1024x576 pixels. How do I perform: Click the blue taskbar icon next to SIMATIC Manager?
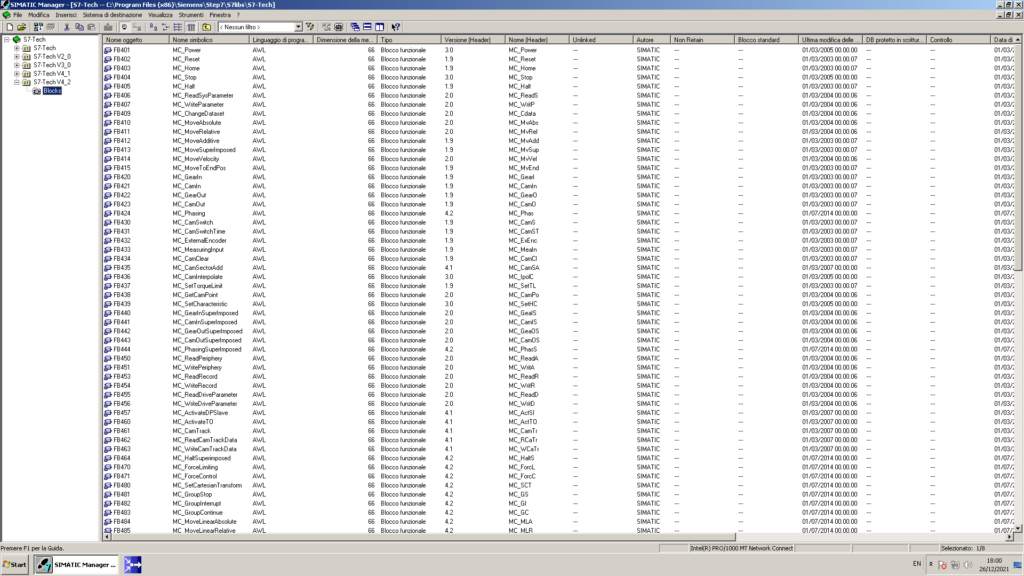tap(133, 564)
